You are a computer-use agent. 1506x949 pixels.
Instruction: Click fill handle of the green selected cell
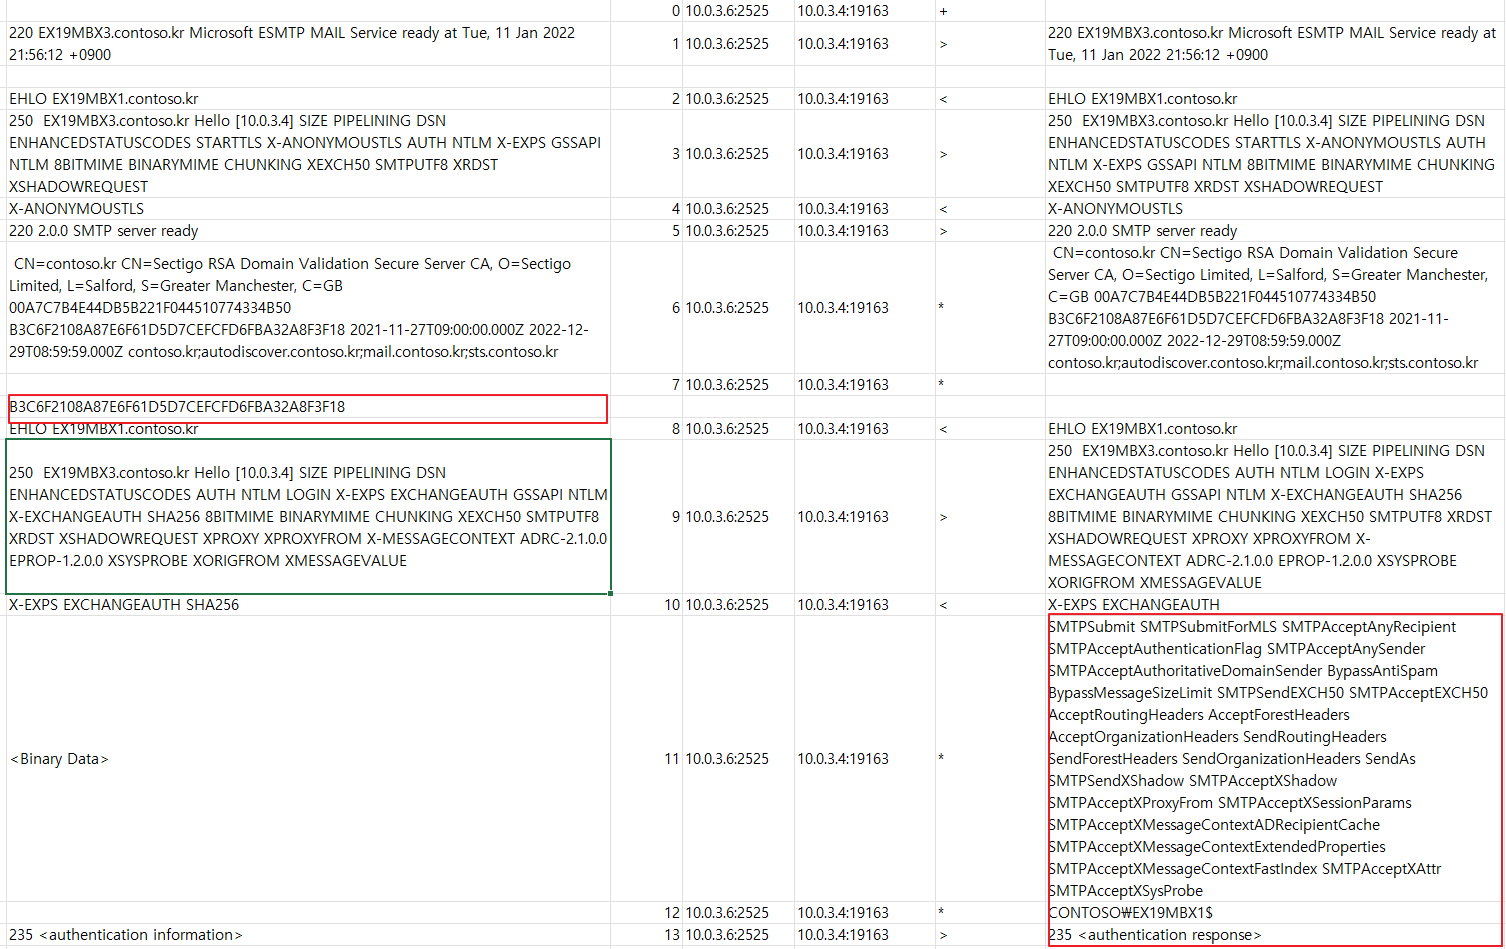[x=610, y=593]
